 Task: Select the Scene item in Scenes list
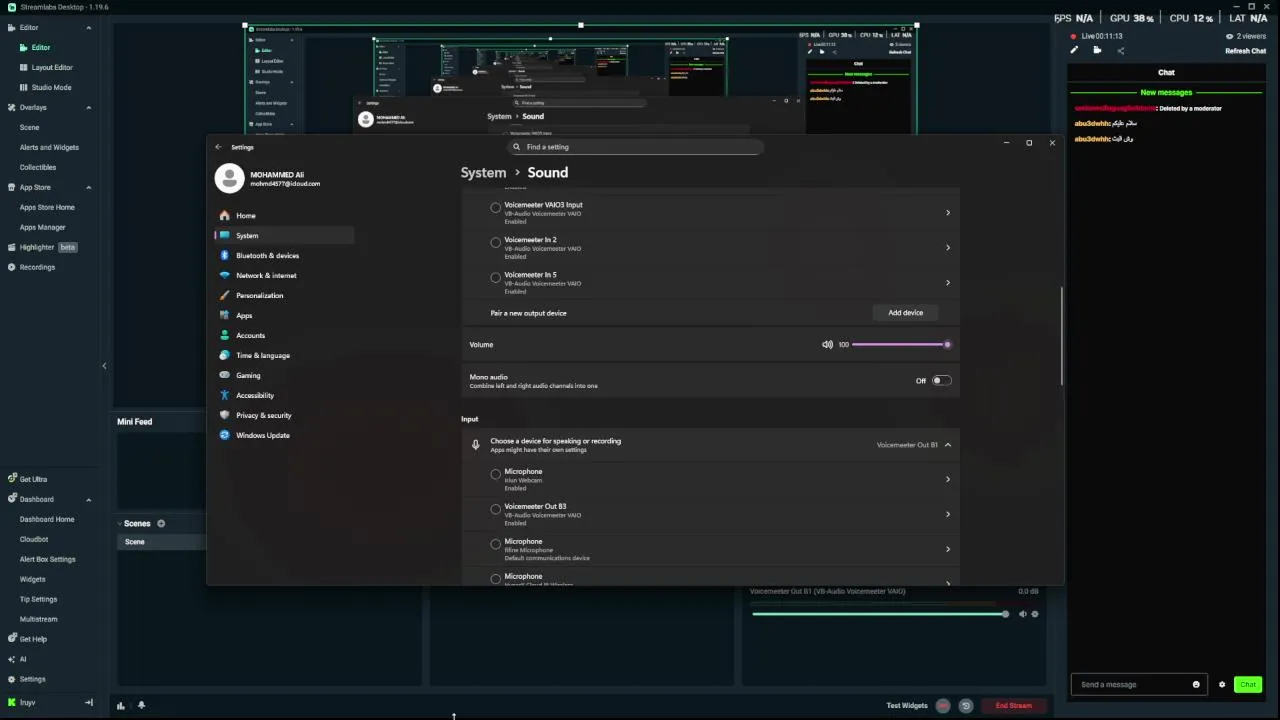pos(160,542)
